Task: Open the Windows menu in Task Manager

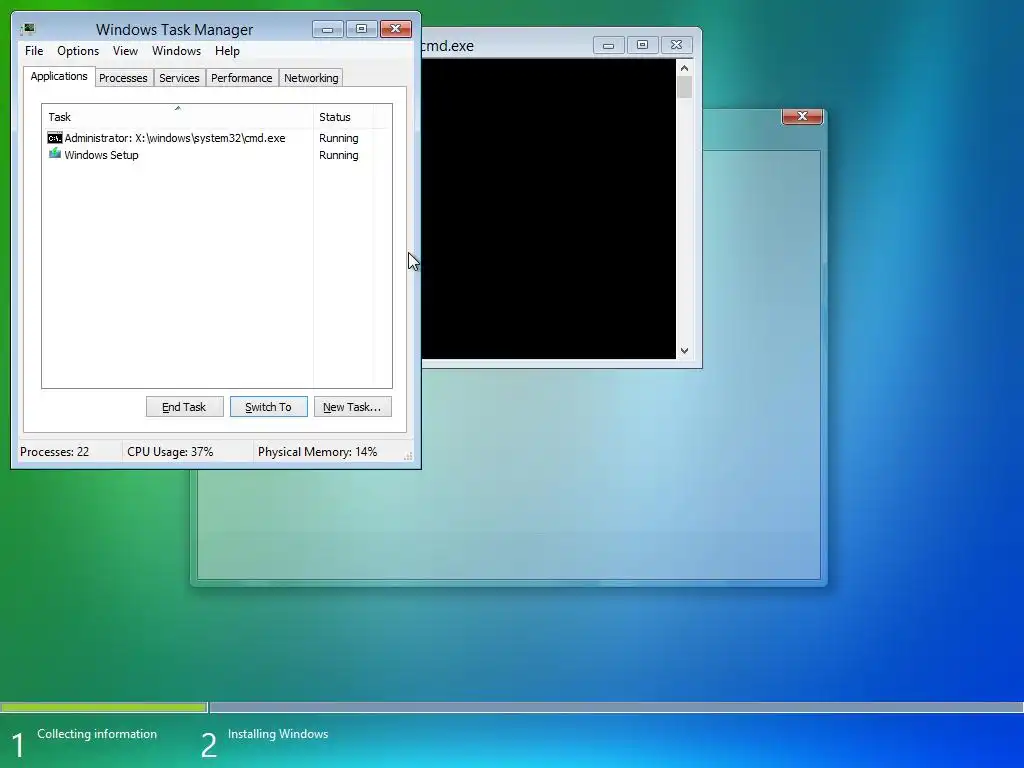Action: click(x=176, y=51)
